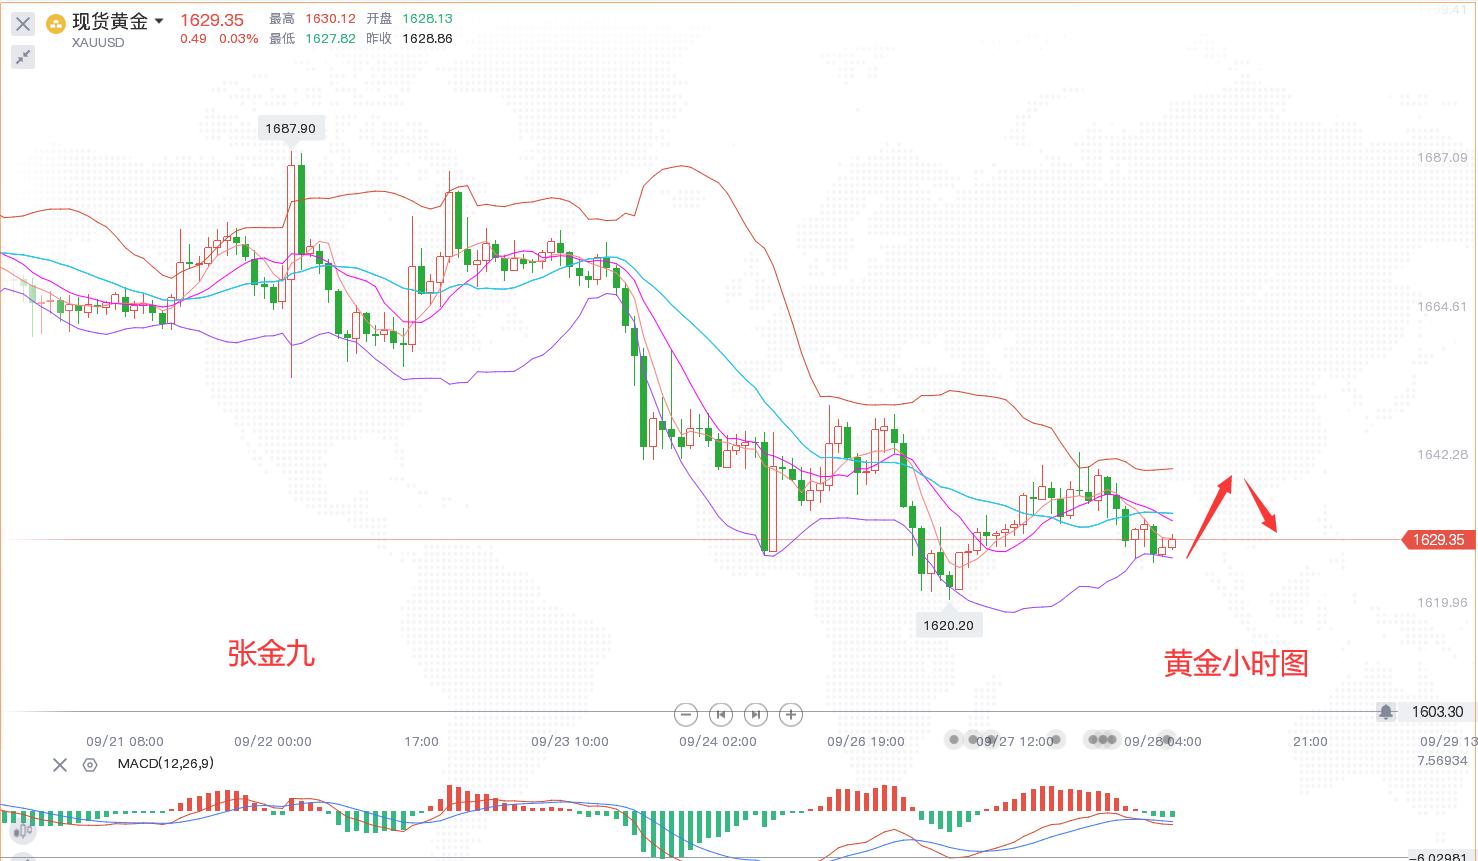Select the 现货黄金 title text
The width and height of the screenshot is (1478, 861).
pyautogui.click(x=110, y=21)
